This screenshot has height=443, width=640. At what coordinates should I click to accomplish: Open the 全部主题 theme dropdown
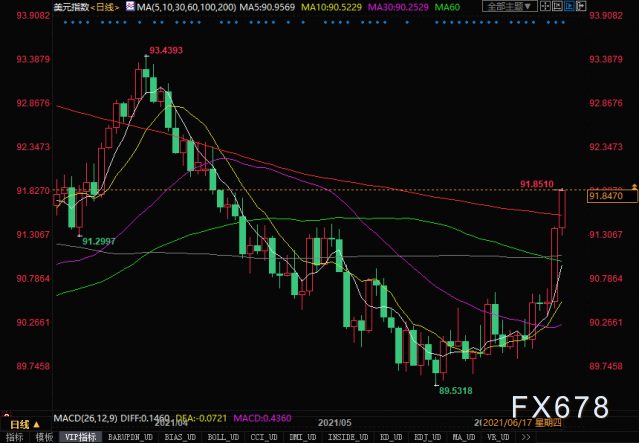point(509,7)
